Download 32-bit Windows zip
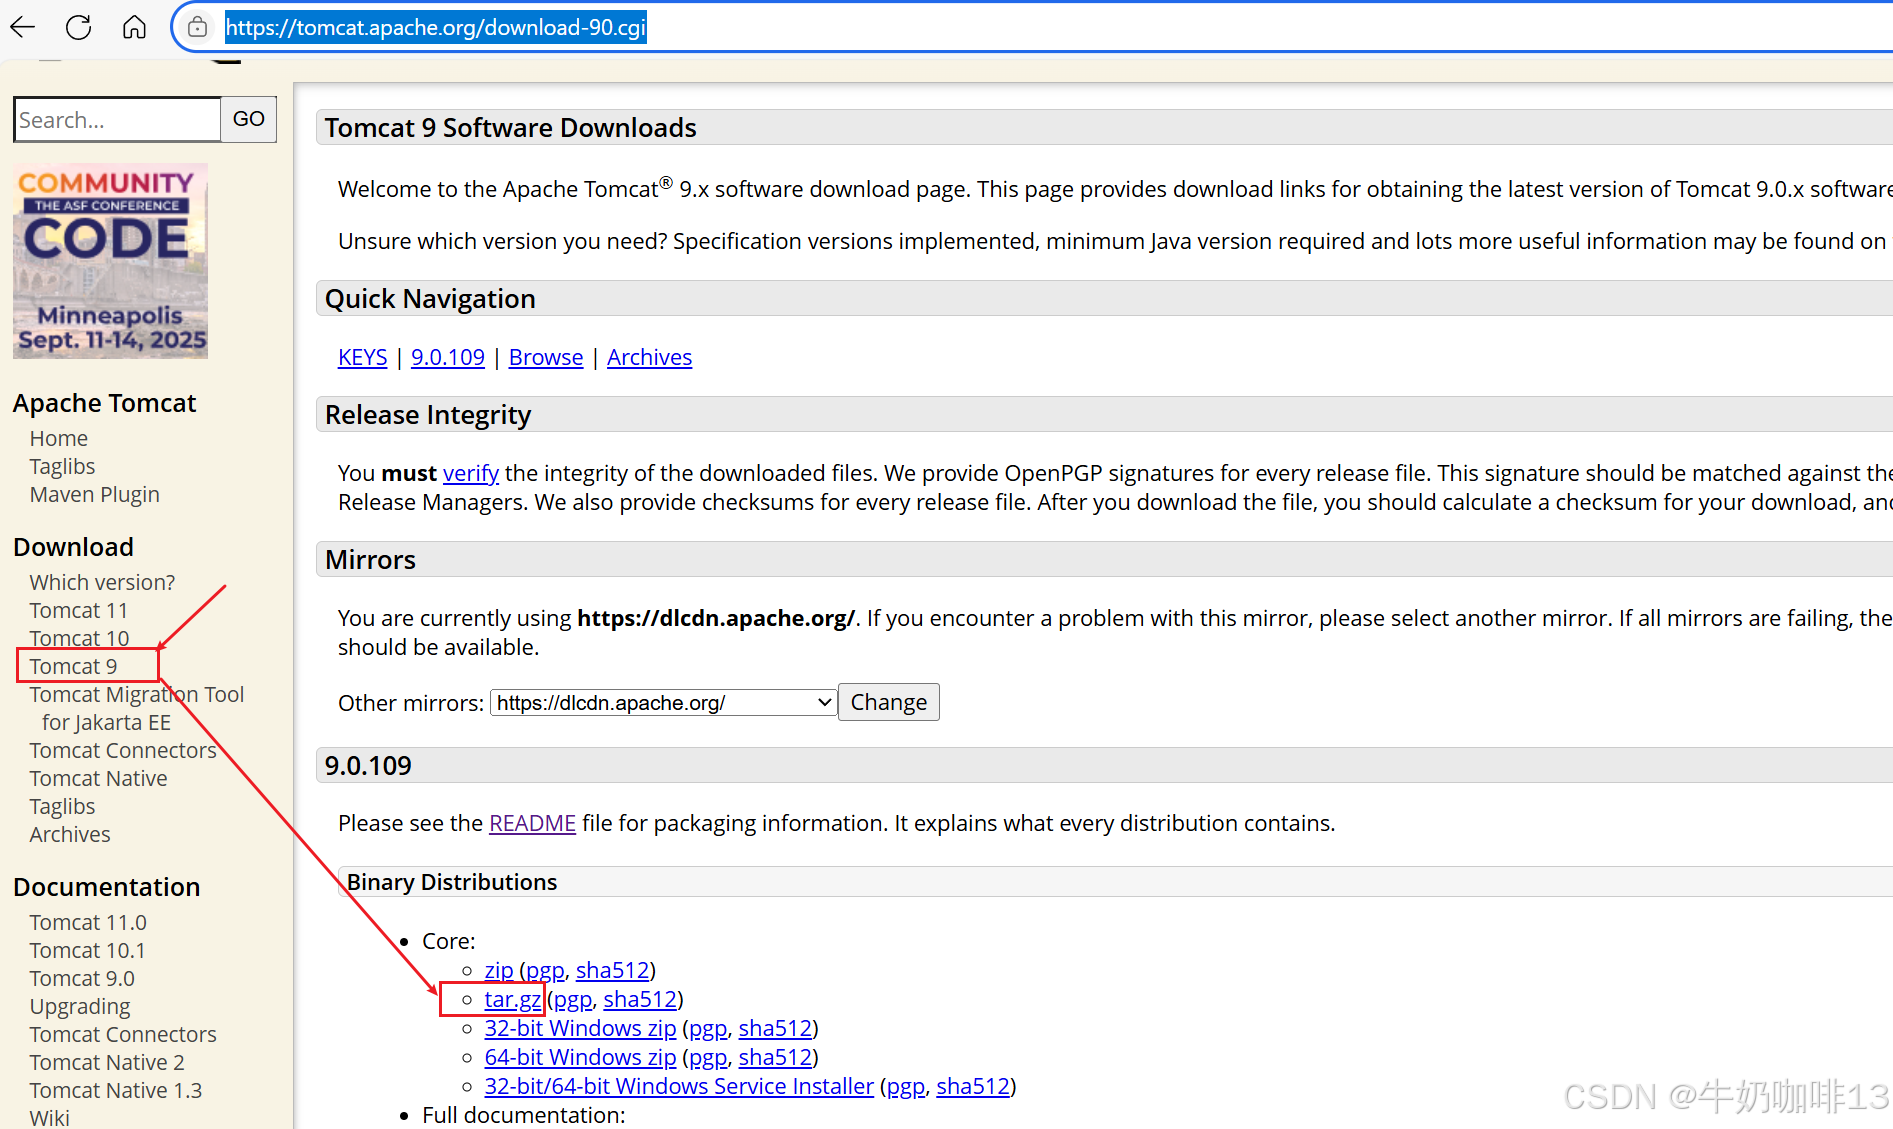 pyautogui.click(x=580, y=1028)
